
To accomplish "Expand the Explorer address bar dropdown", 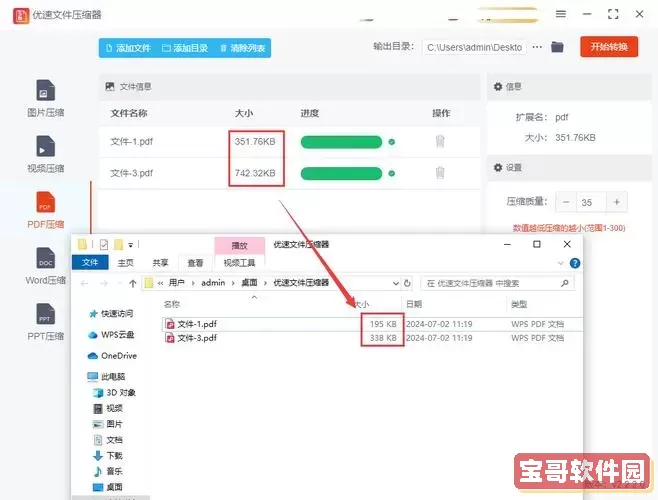I will (395, 283).
